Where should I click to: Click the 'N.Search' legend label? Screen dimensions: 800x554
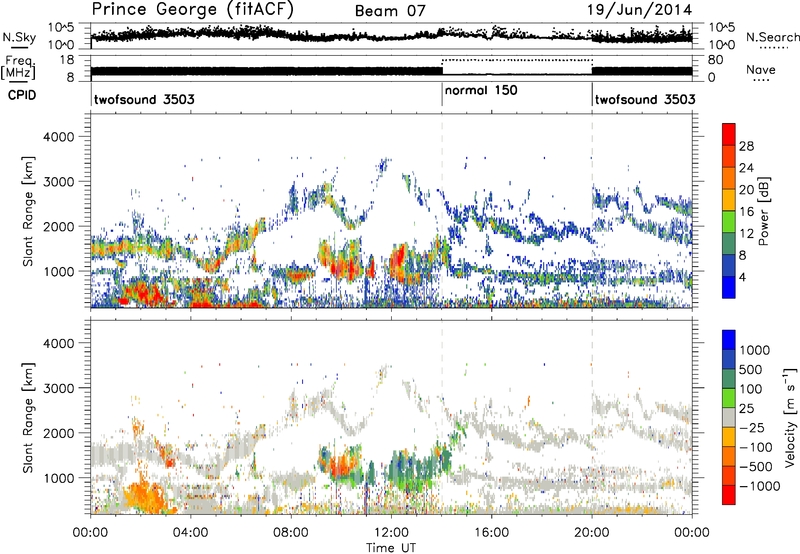pos(772,37)
